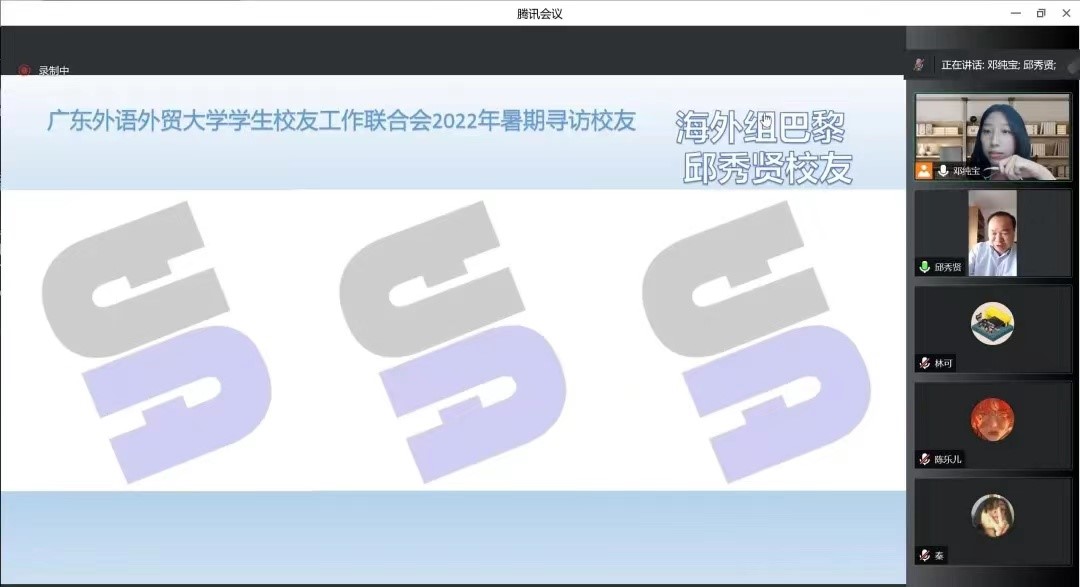Click the muted microphone icon for 陈乐儿
The width and height of the screenshot is (1080, 587).
coord(925,459)
